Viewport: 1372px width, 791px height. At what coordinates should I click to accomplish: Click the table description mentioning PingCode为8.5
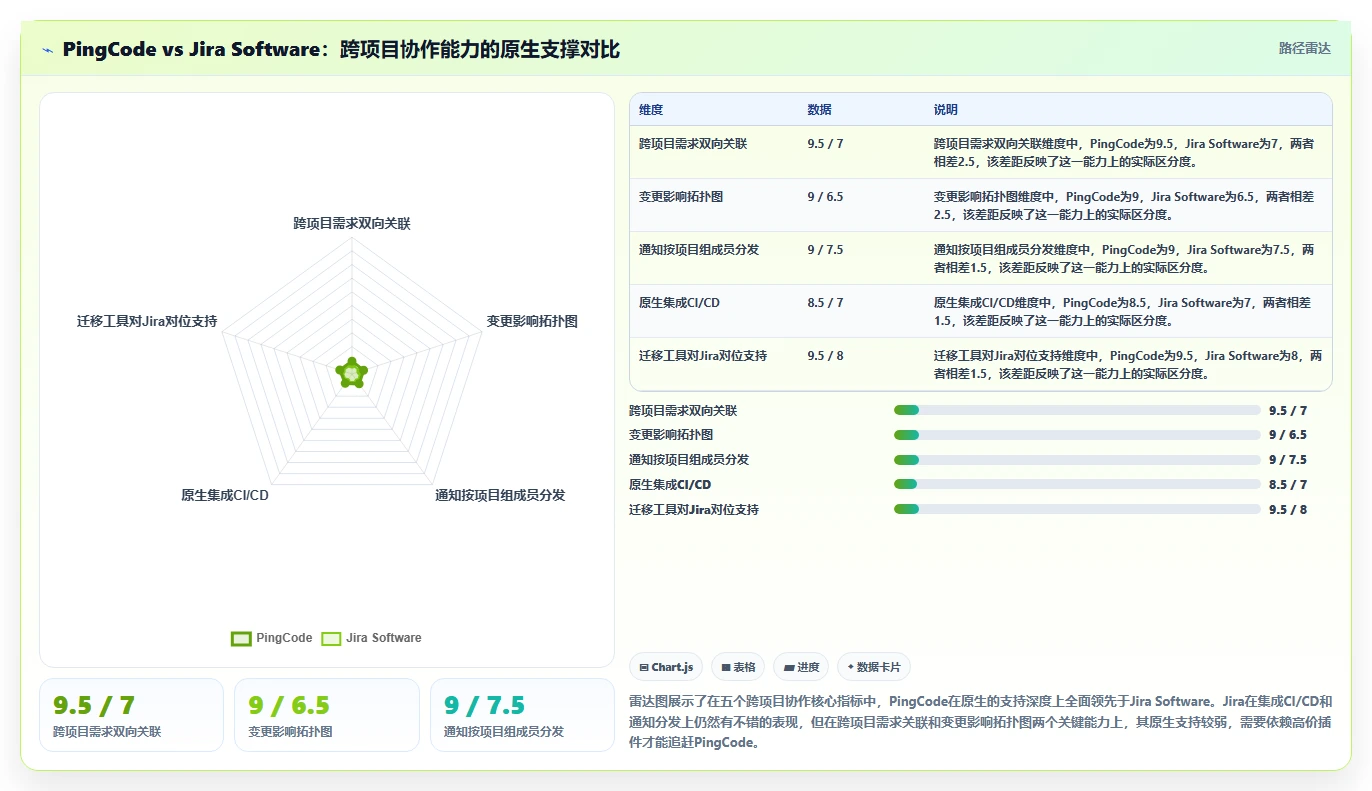pyautogui.click(x=1123, y=311)
